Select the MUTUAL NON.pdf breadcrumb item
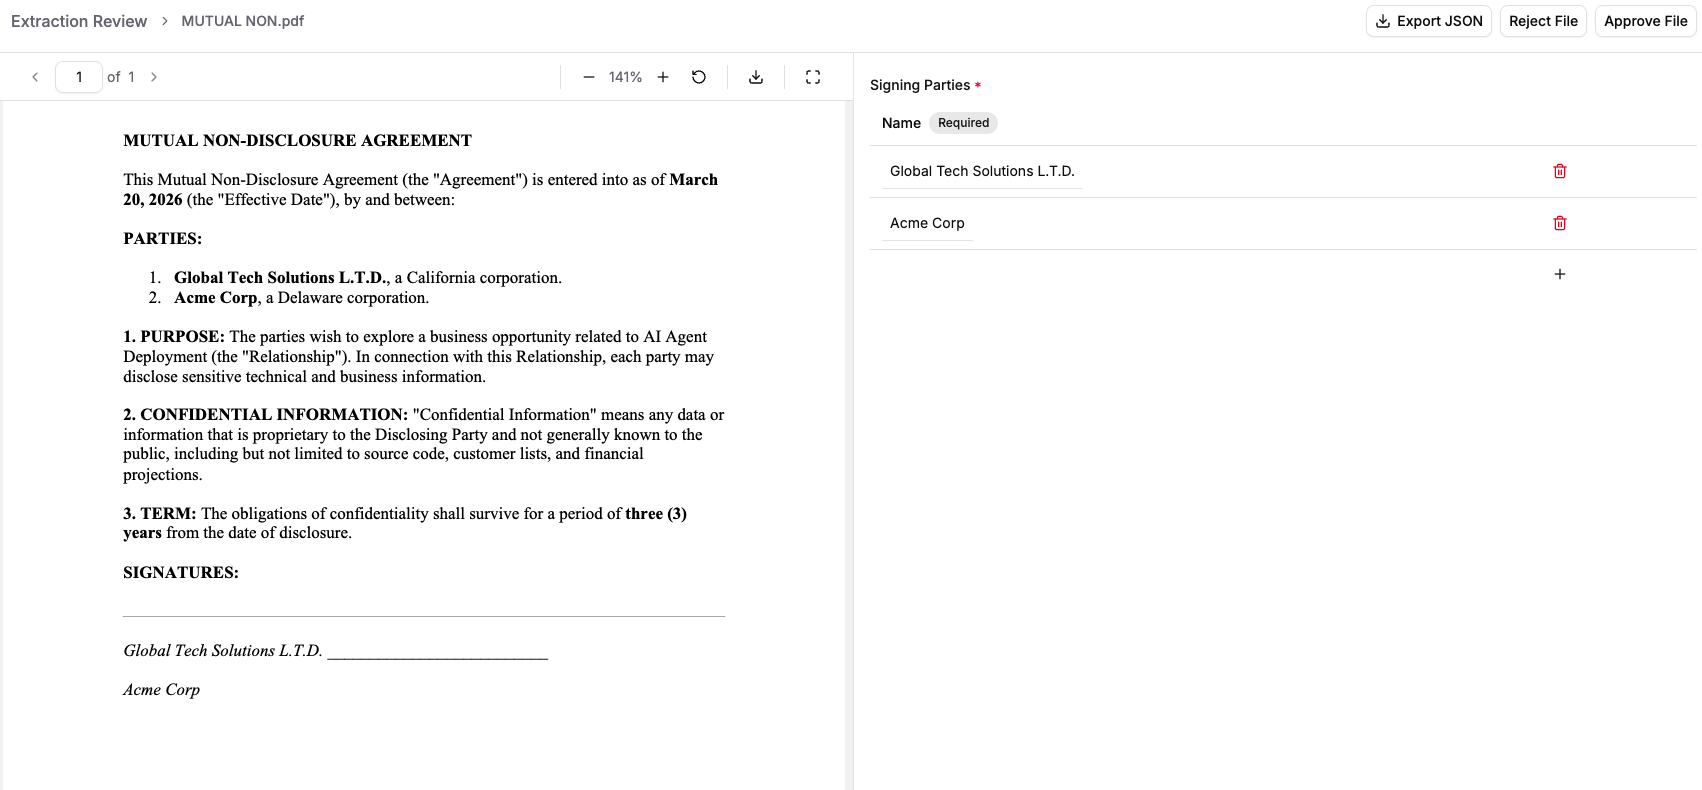This screenshot has width=1702, height=790. pos(242,21)
